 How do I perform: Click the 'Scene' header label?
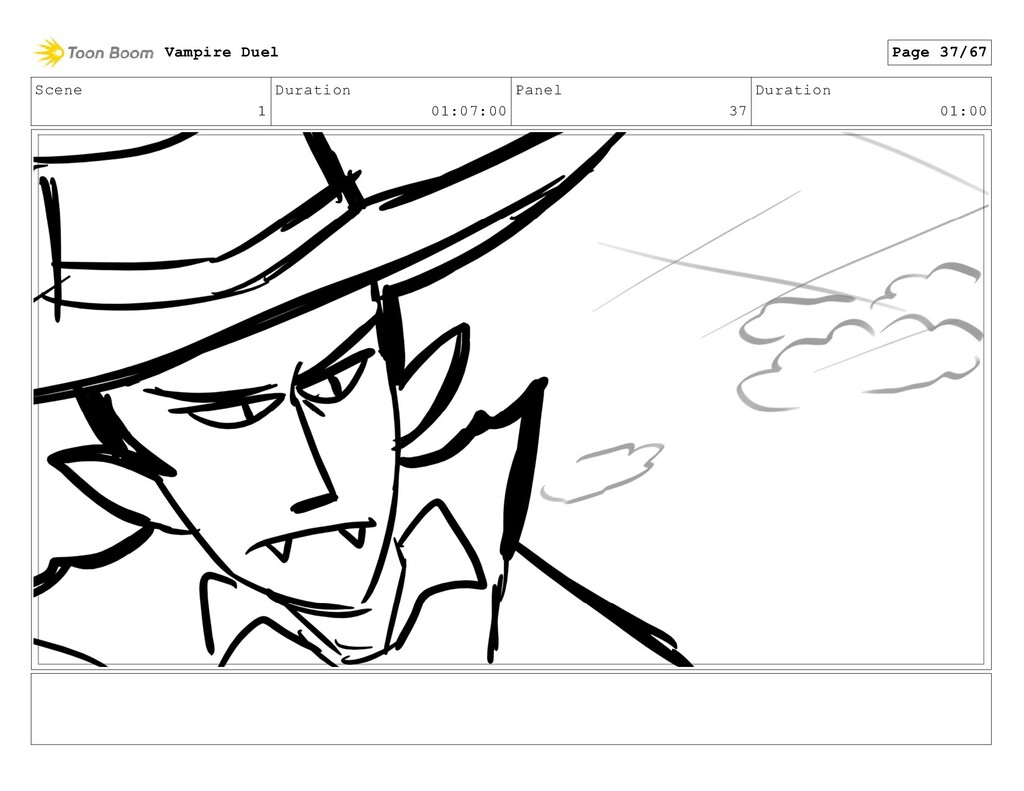point(59,90)
